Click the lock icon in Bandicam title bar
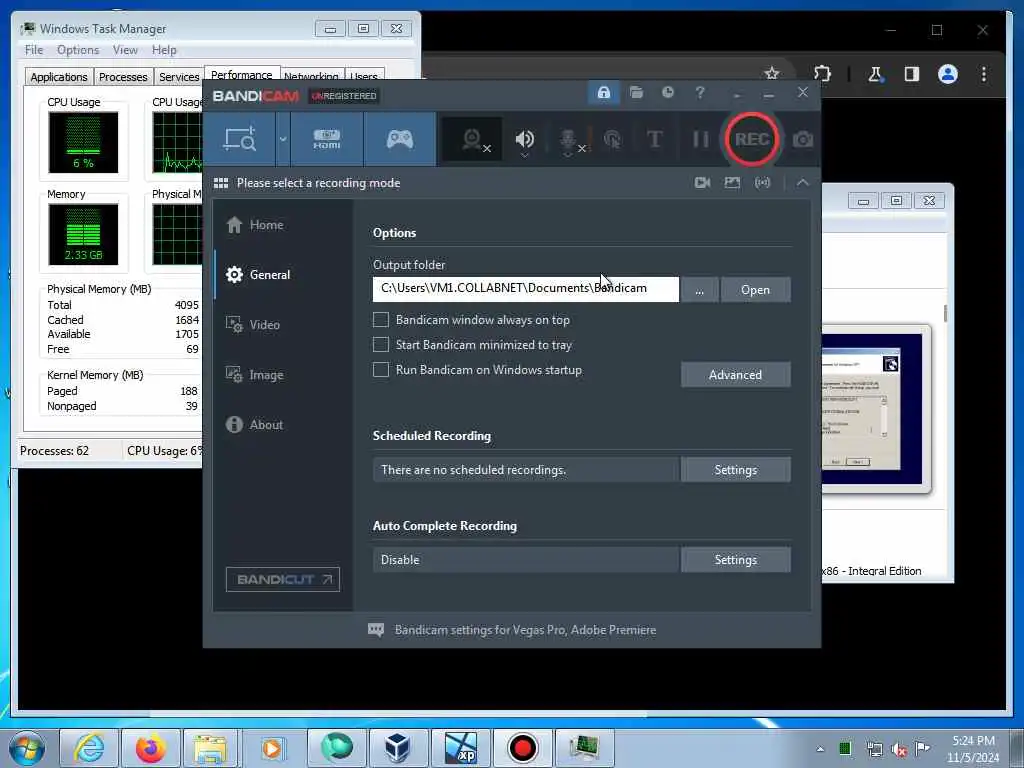The height and width of the screenshot is (768, 1024). coord(603,93)
